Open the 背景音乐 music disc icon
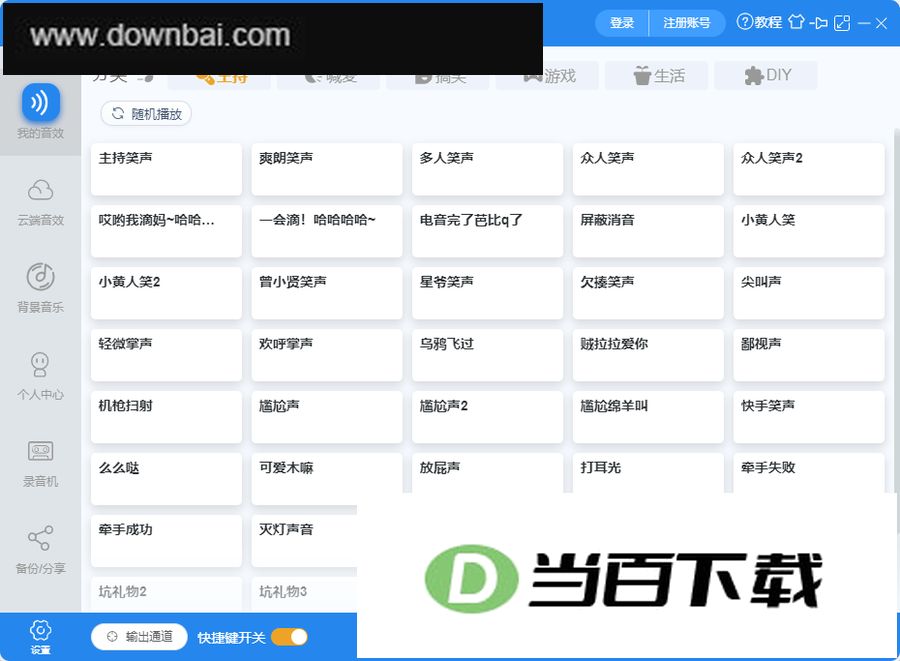This screenshot has width=900, height=661. pyautogui.click(x=40, y=277)
